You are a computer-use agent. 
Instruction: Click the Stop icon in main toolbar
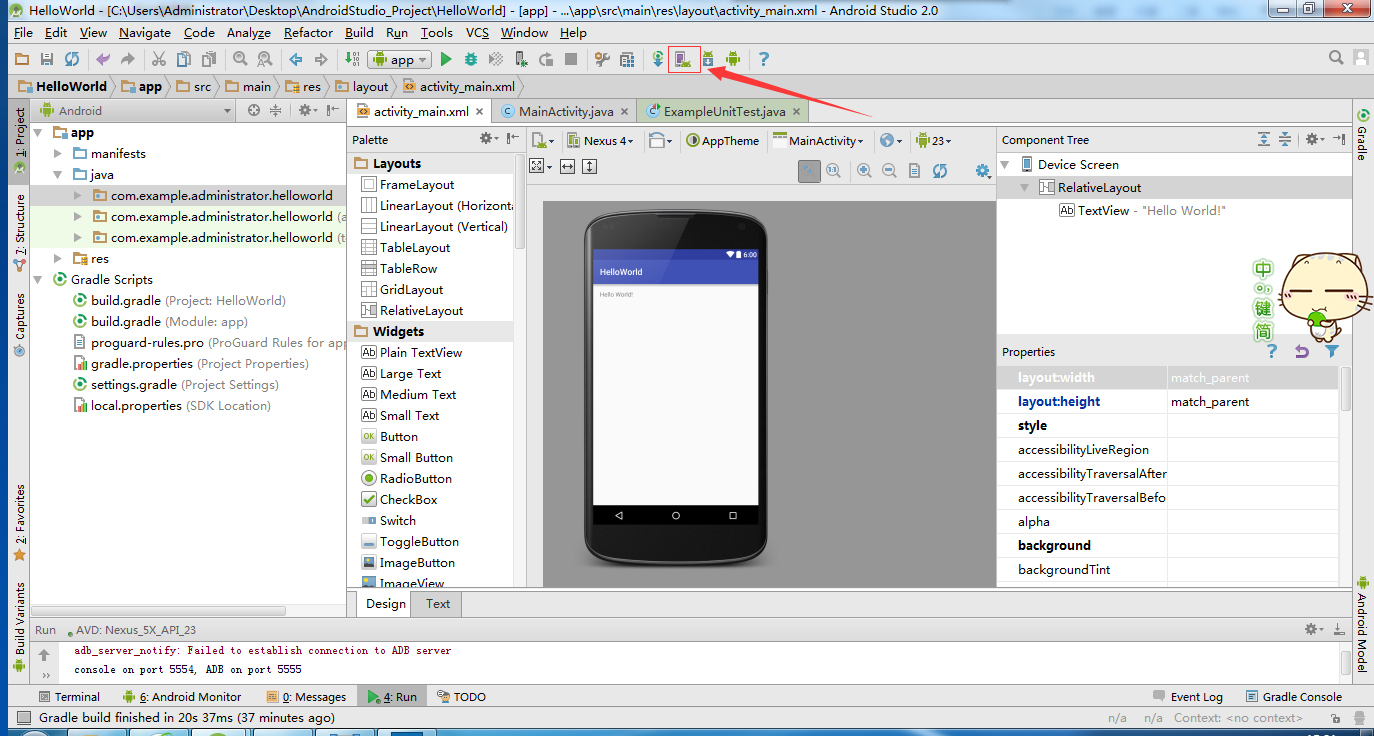571,59
